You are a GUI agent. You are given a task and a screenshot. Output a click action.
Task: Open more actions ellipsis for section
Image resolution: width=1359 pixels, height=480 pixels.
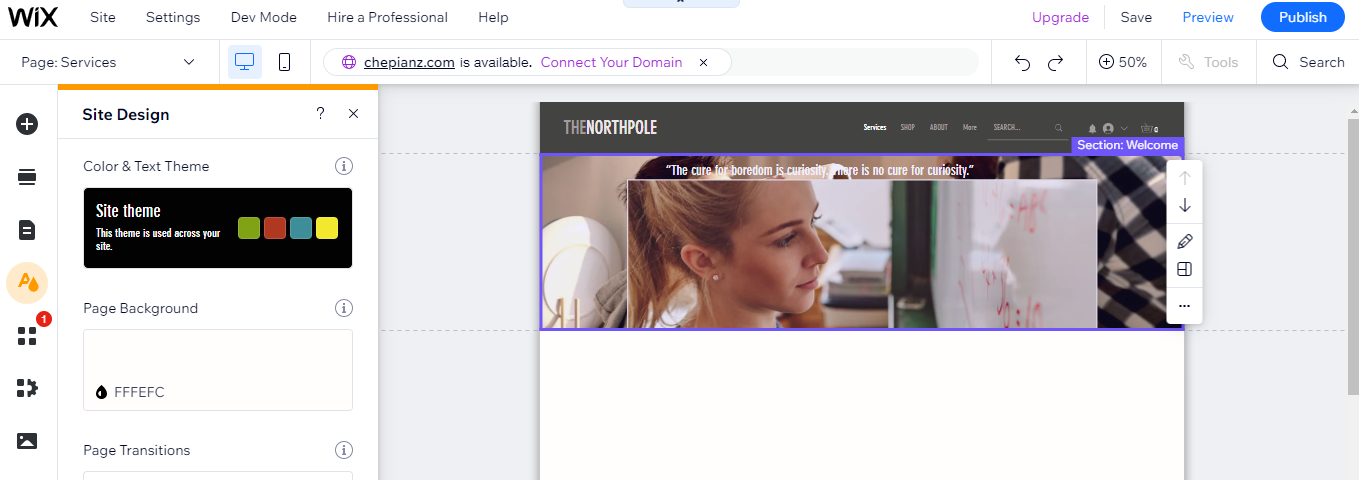(x=1185, y=306)
